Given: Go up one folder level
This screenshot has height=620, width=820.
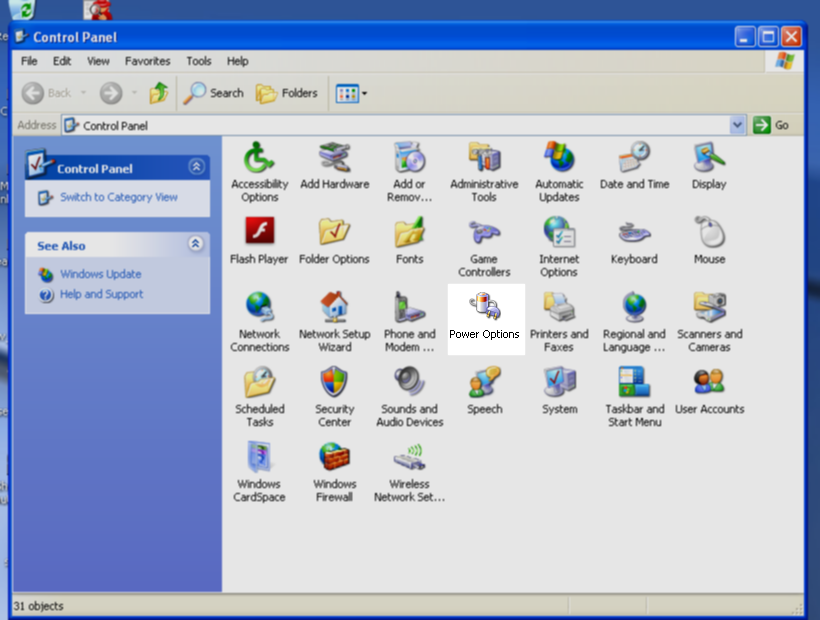Looking at the screenshot, I should [x=158, y=93].
